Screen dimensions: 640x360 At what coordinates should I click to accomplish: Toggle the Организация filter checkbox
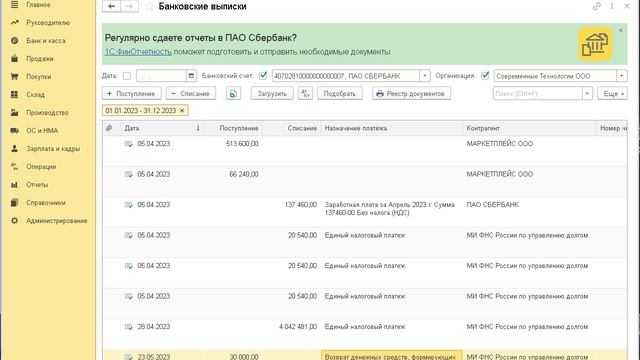[485, 76]
